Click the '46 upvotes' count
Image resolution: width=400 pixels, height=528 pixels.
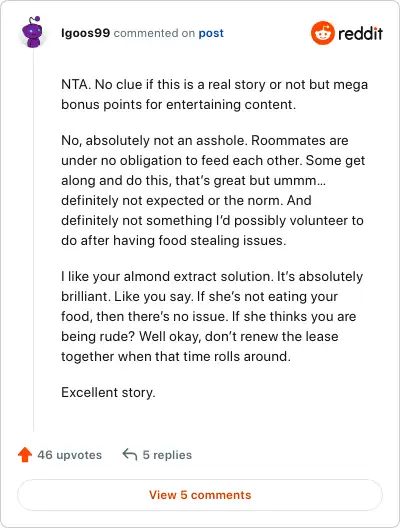pyautogui.click(x=69, y=455)
